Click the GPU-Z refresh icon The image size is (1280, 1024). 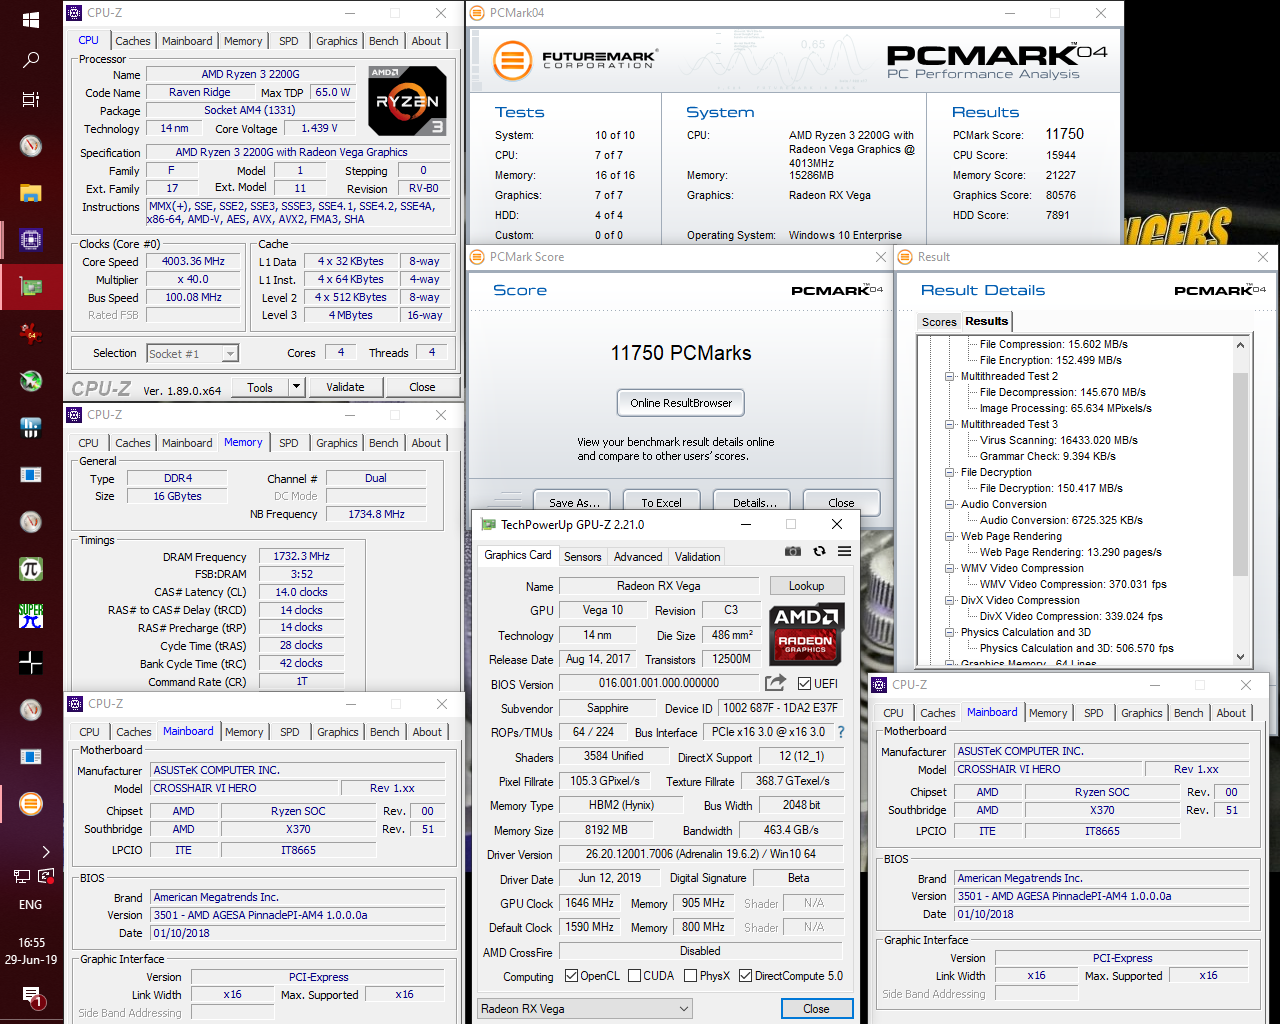(819, 551)
